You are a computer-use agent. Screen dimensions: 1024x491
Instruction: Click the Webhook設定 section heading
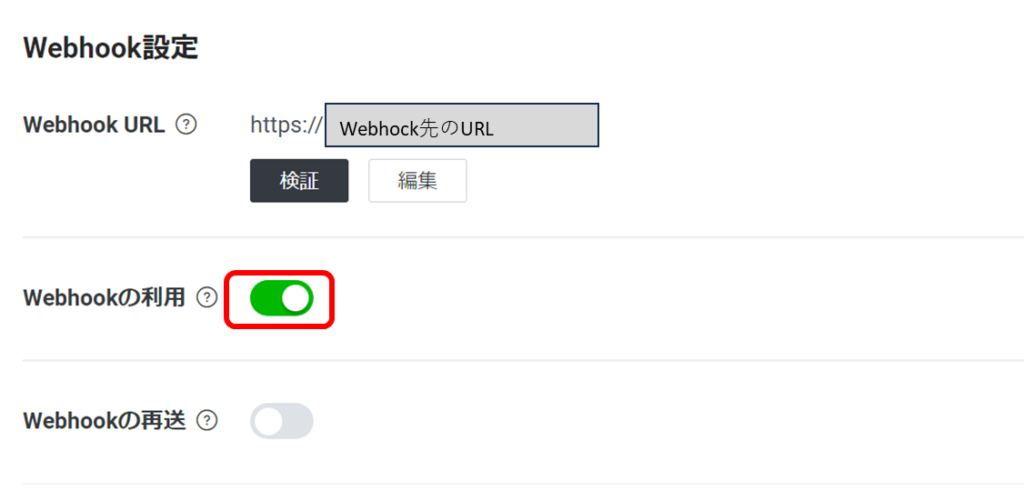(x=110, y=49)
